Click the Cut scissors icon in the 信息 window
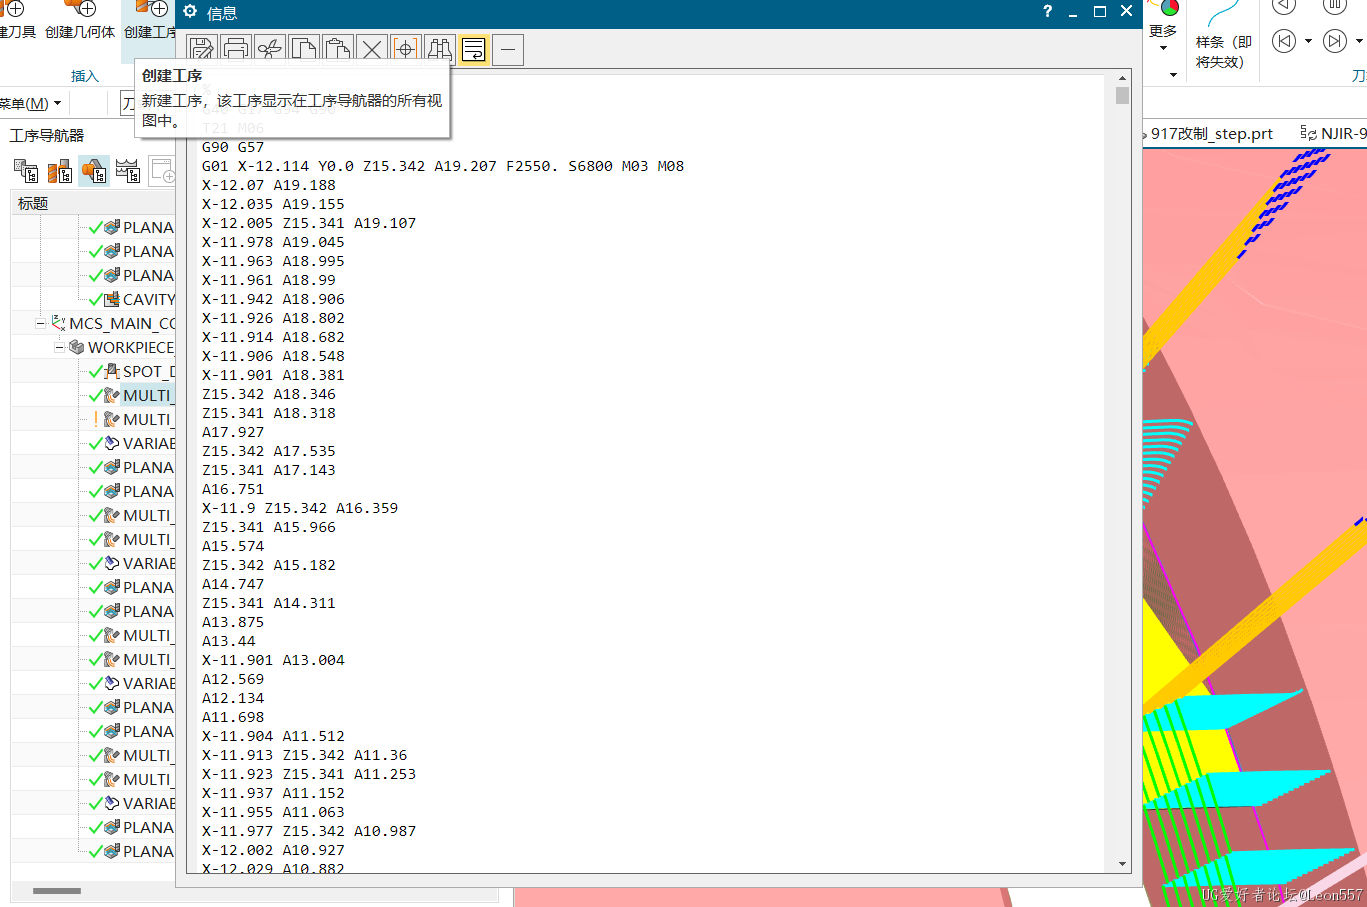1367x907 pixels. (x=270, y=49)
